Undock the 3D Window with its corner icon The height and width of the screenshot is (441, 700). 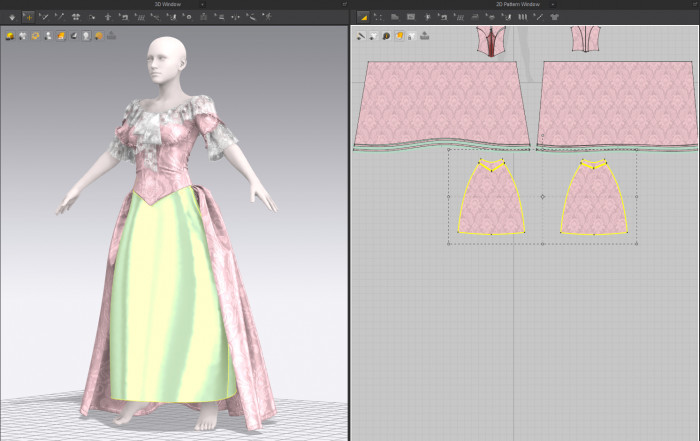coord(345,4)
